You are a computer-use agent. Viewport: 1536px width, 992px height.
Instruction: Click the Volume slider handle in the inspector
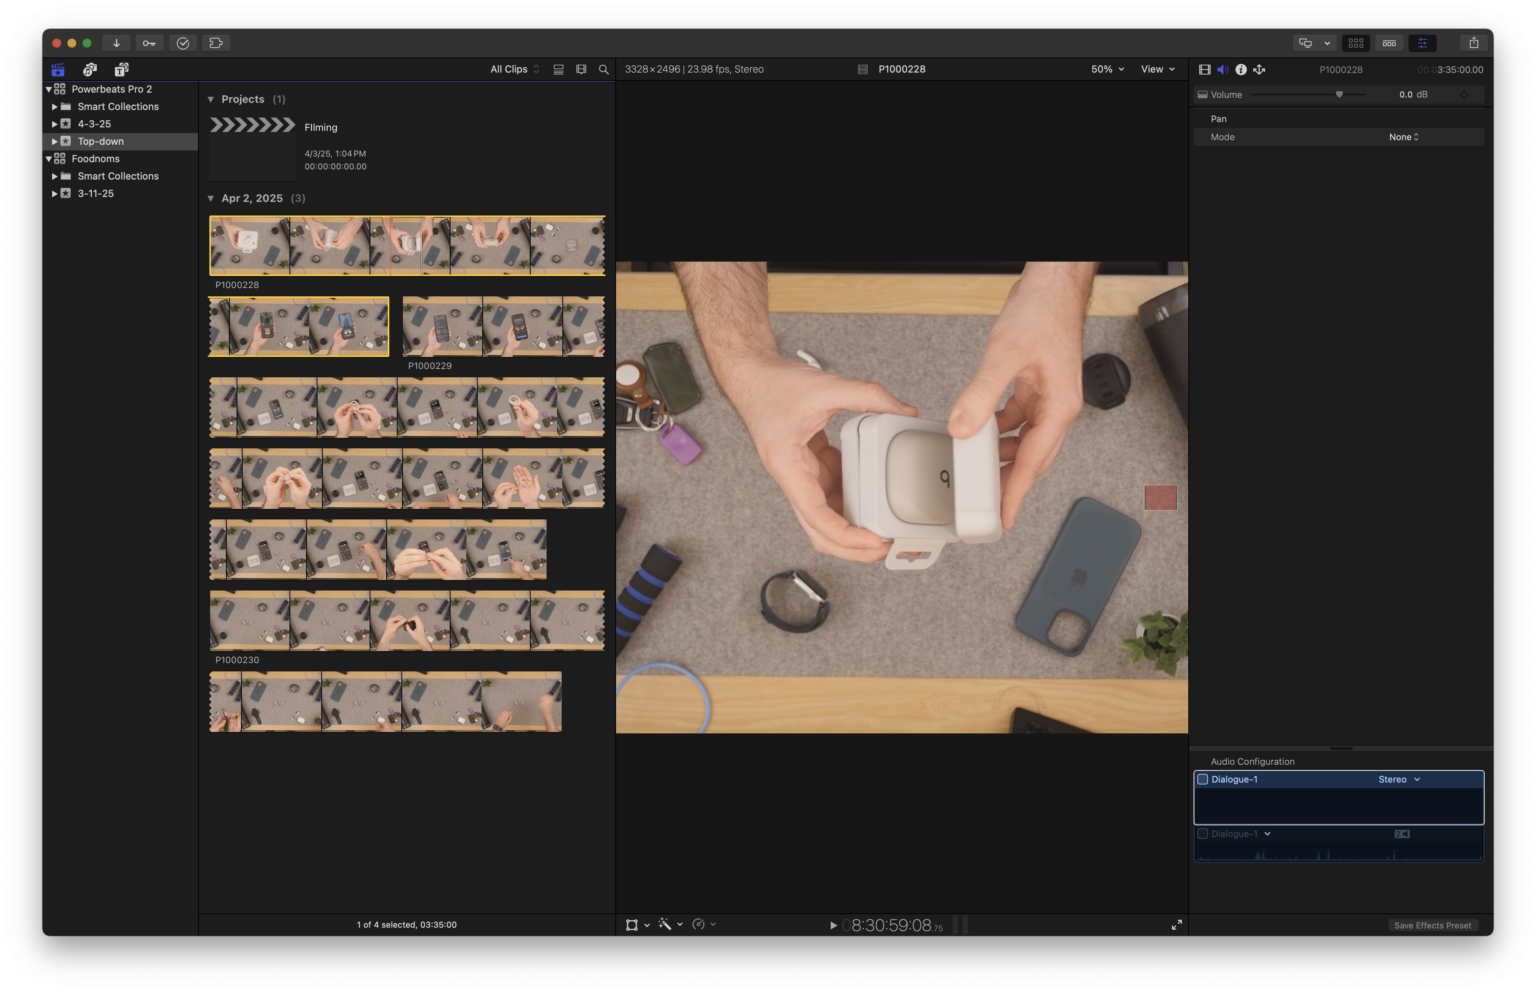[1340, 94]
